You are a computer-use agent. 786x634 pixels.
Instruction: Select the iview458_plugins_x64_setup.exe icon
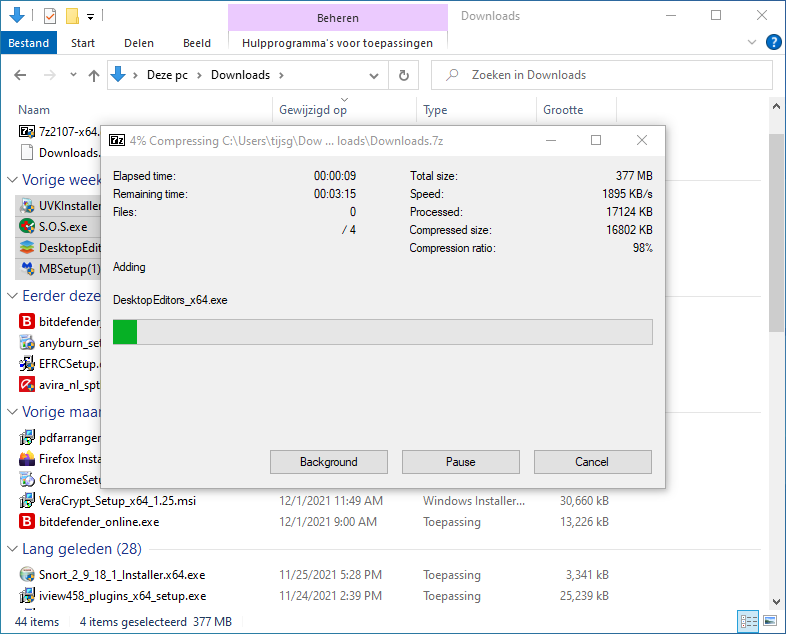point(27,595)
